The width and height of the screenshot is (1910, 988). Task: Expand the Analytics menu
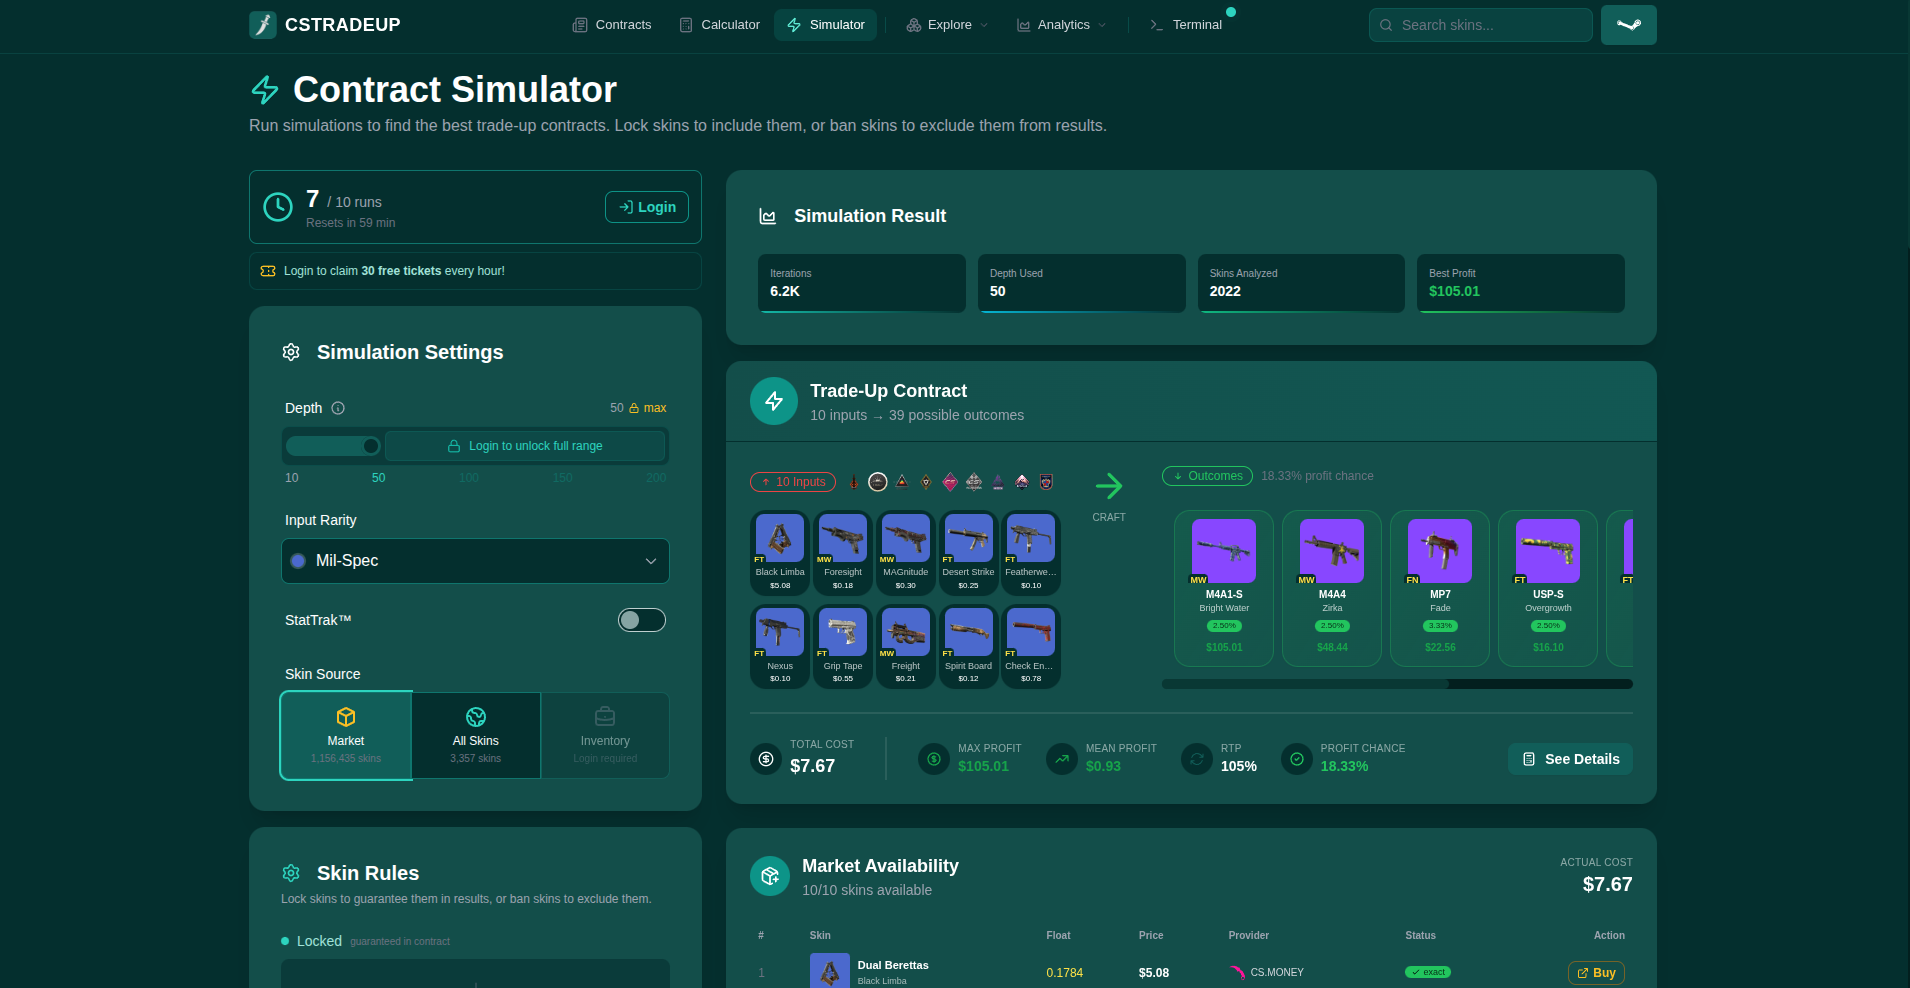coord(1062,25)
